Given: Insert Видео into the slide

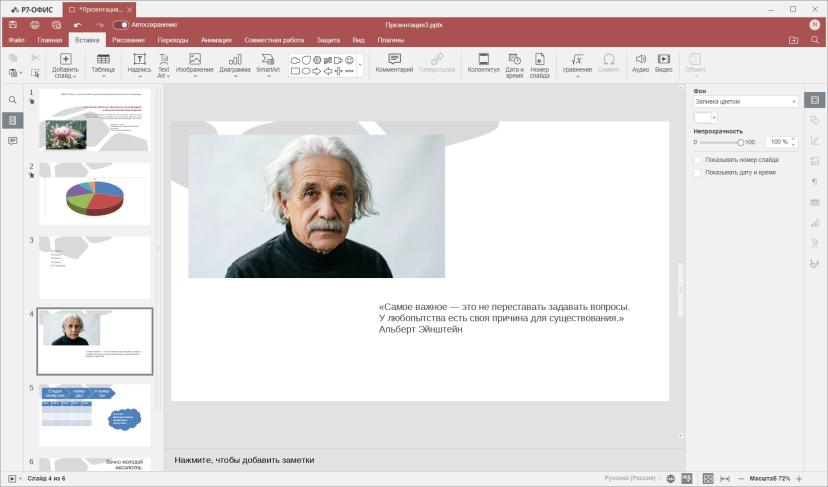Looking at the screenshot, I should 664,63.
